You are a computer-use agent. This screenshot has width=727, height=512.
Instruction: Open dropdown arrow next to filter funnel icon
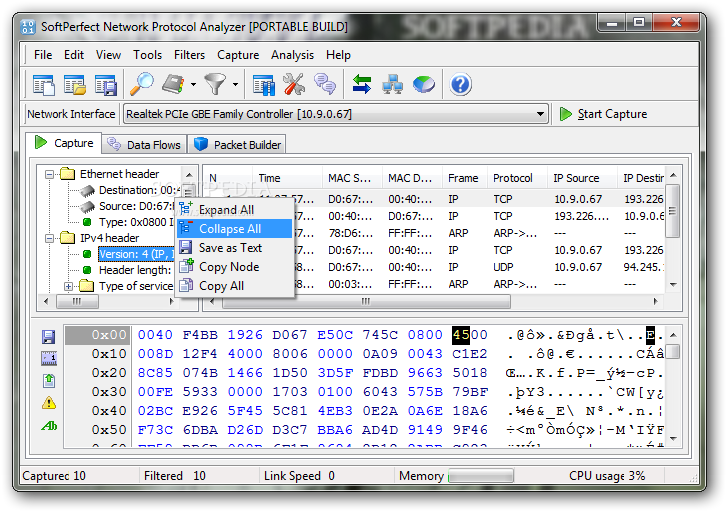[236, 84]
